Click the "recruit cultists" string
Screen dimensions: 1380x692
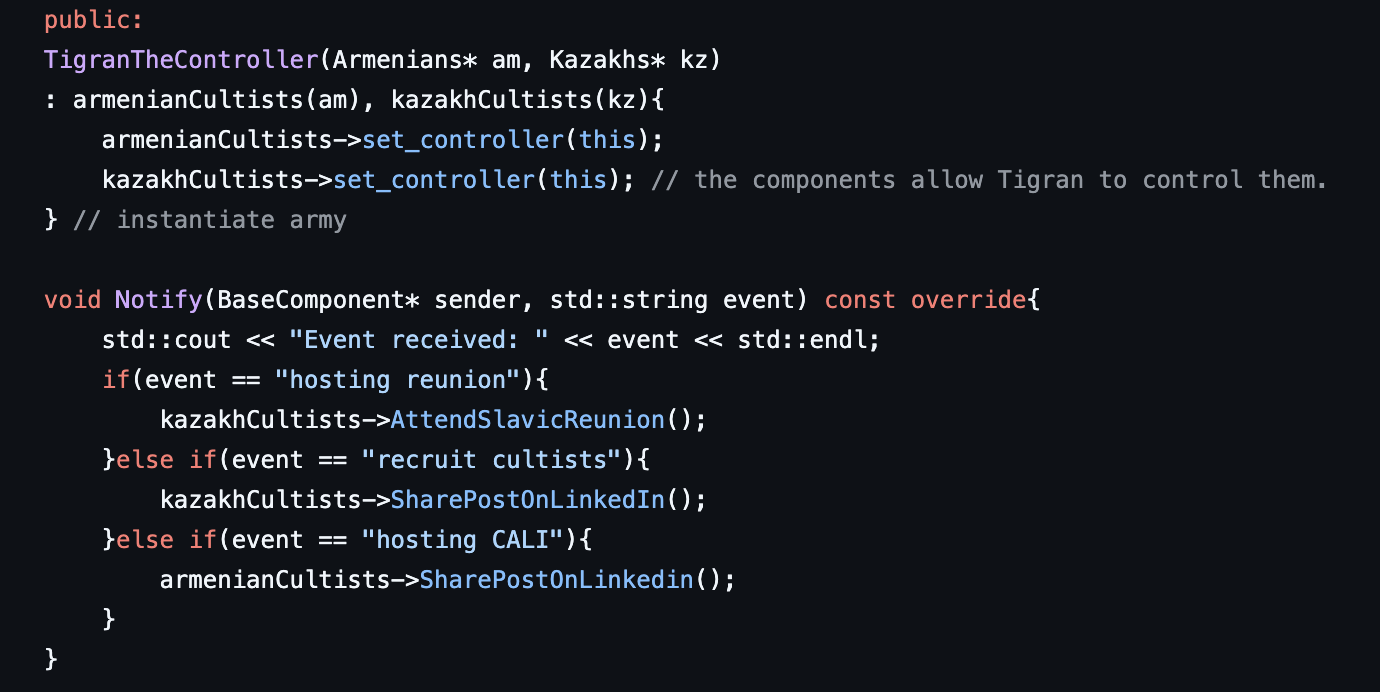pyautogui.click(x=492, y=459)
